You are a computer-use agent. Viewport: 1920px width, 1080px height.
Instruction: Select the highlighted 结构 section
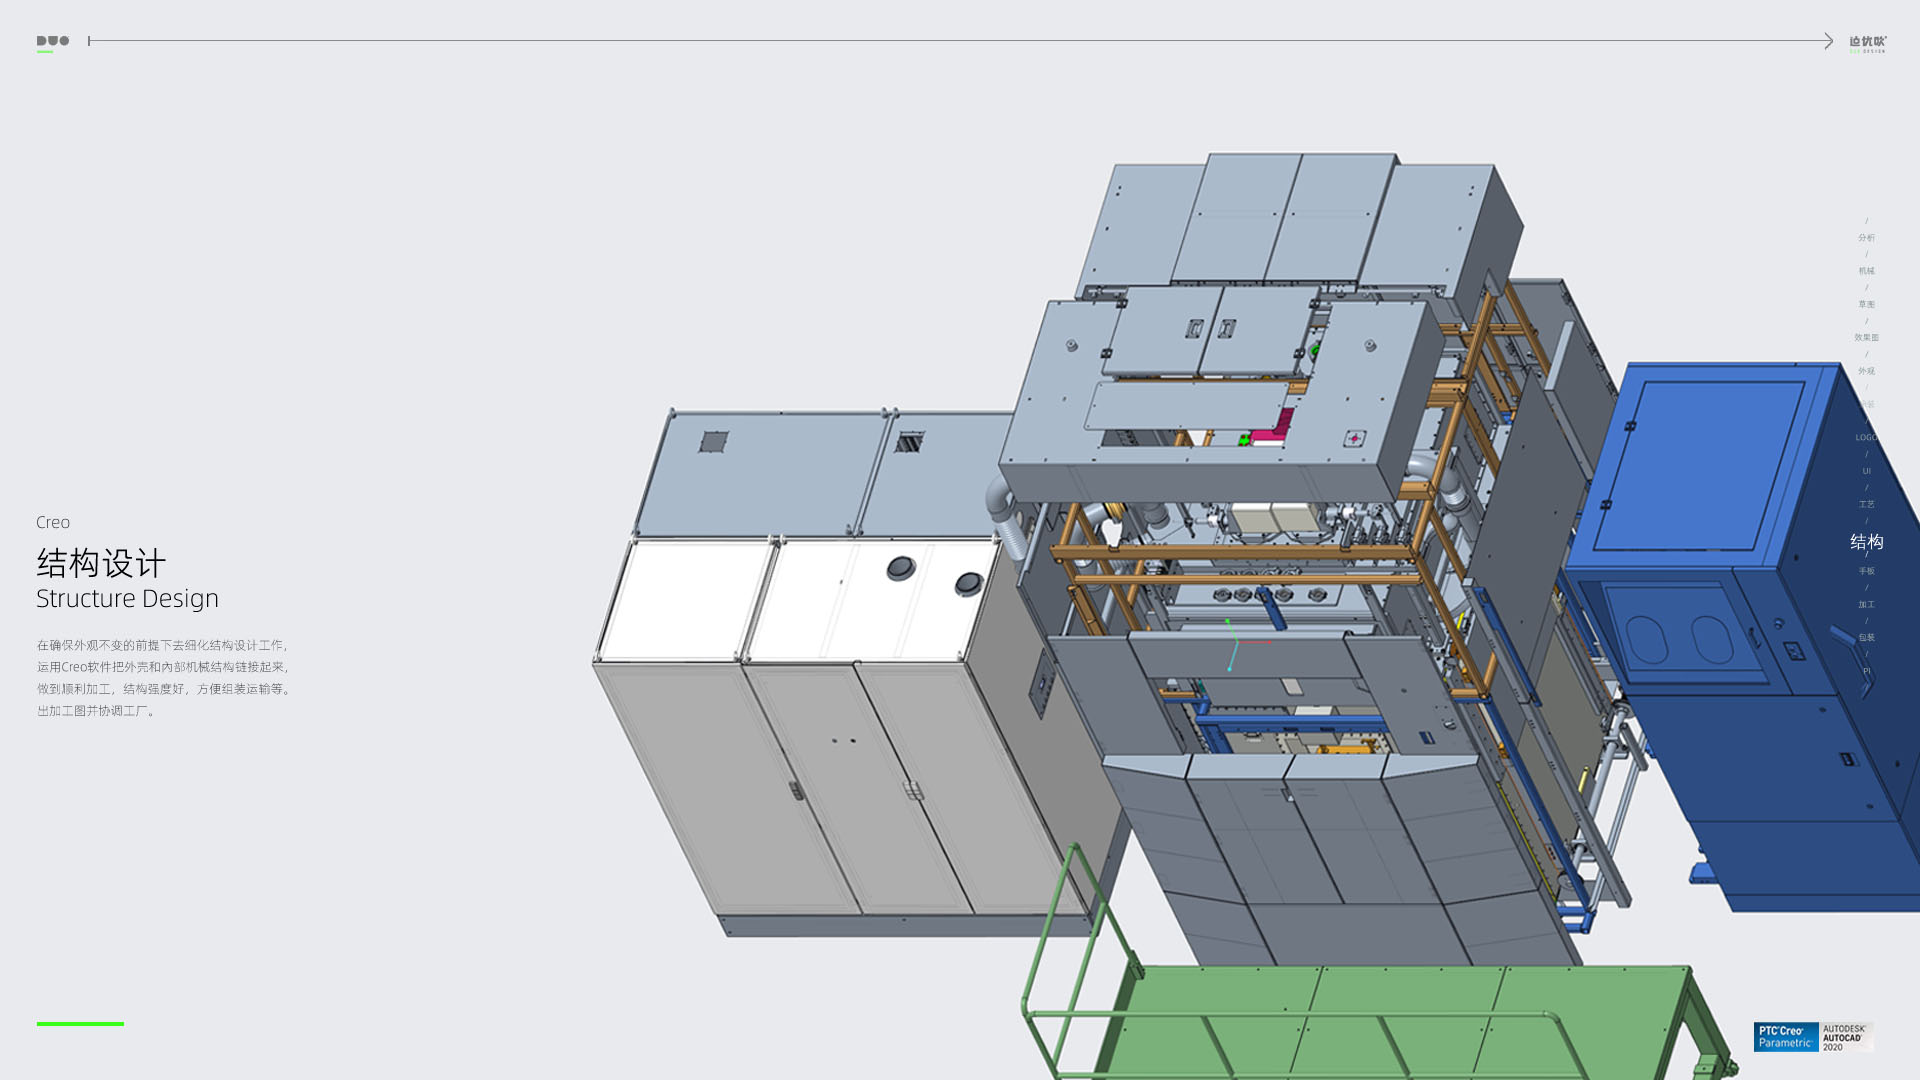pyautogui.click(x=1866, y=541)
